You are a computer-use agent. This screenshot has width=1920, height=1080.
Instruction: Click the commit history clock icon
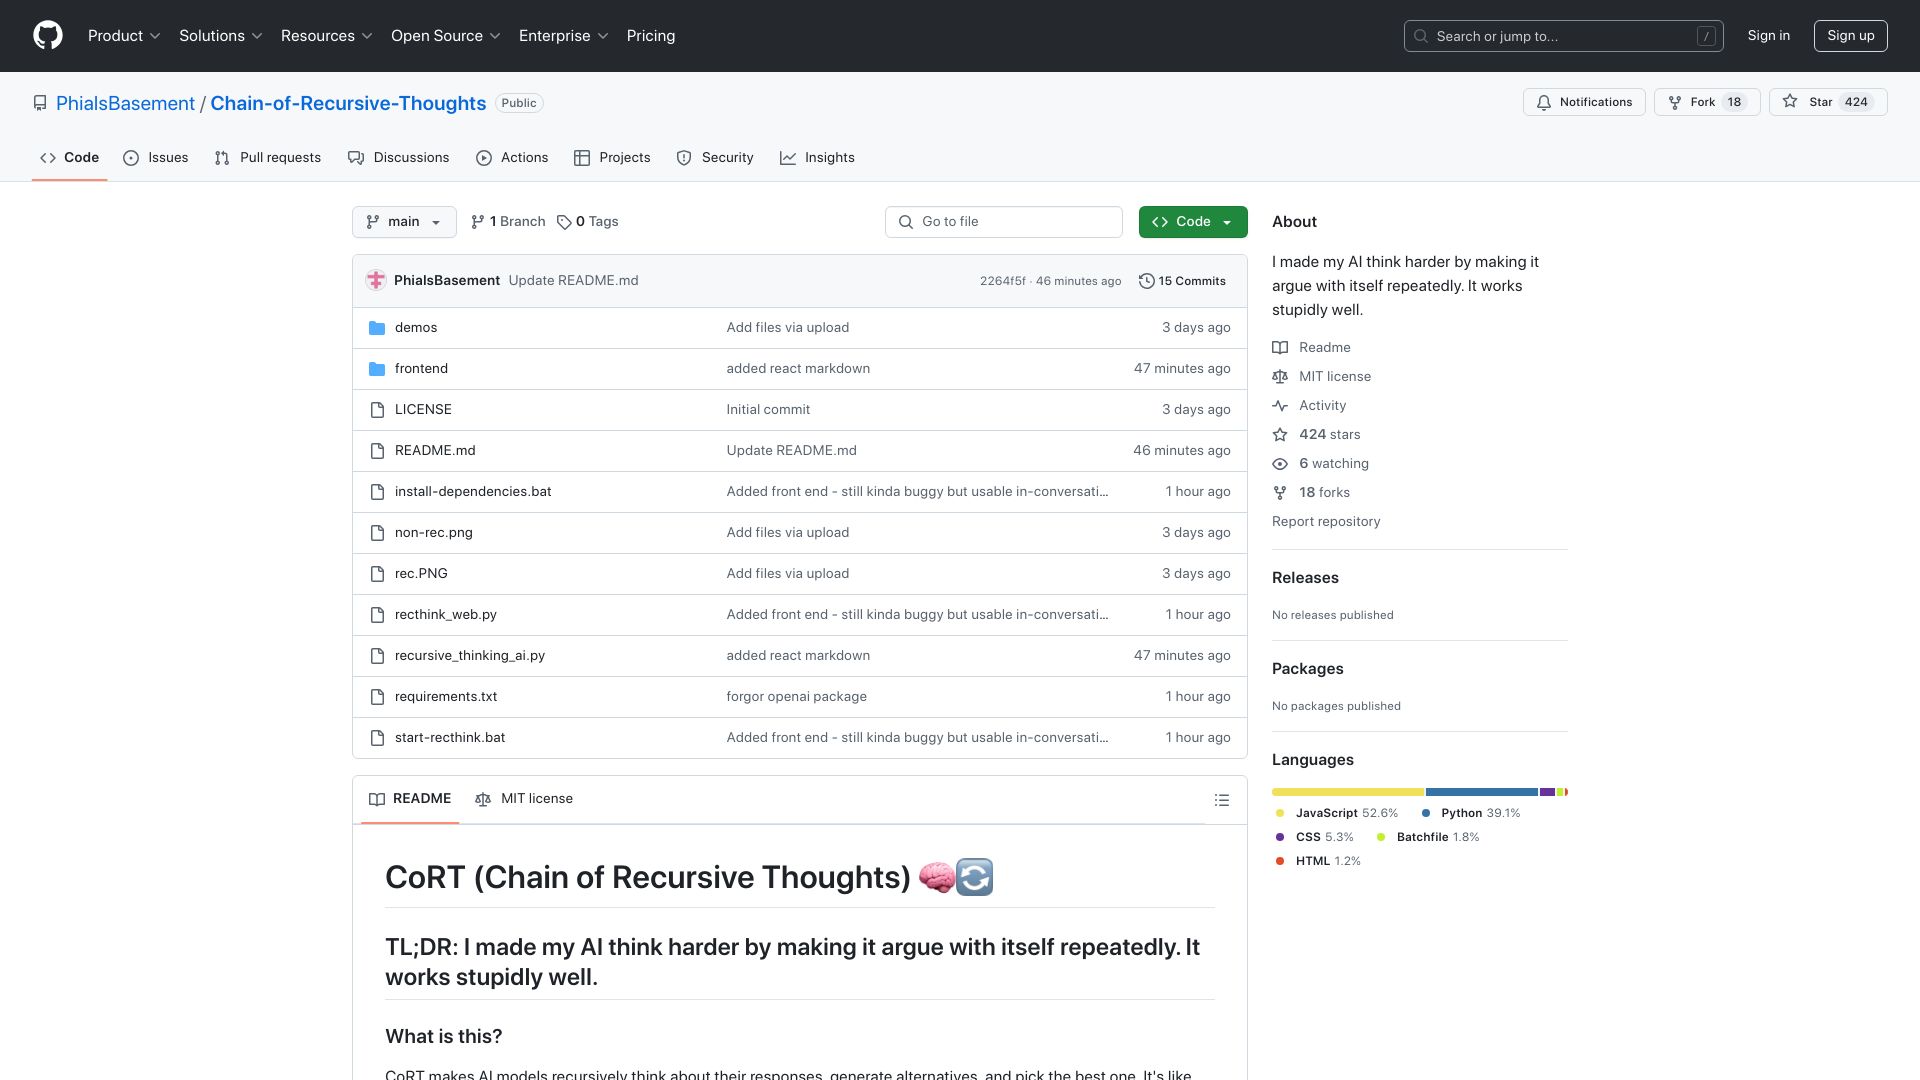coord(1147,281)
